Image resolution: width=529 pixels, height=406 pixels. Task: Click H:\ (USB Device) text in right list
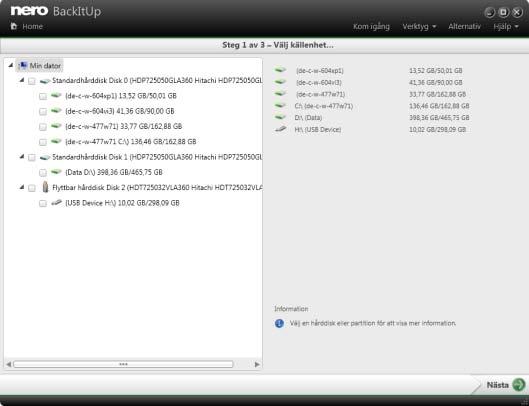317,129
